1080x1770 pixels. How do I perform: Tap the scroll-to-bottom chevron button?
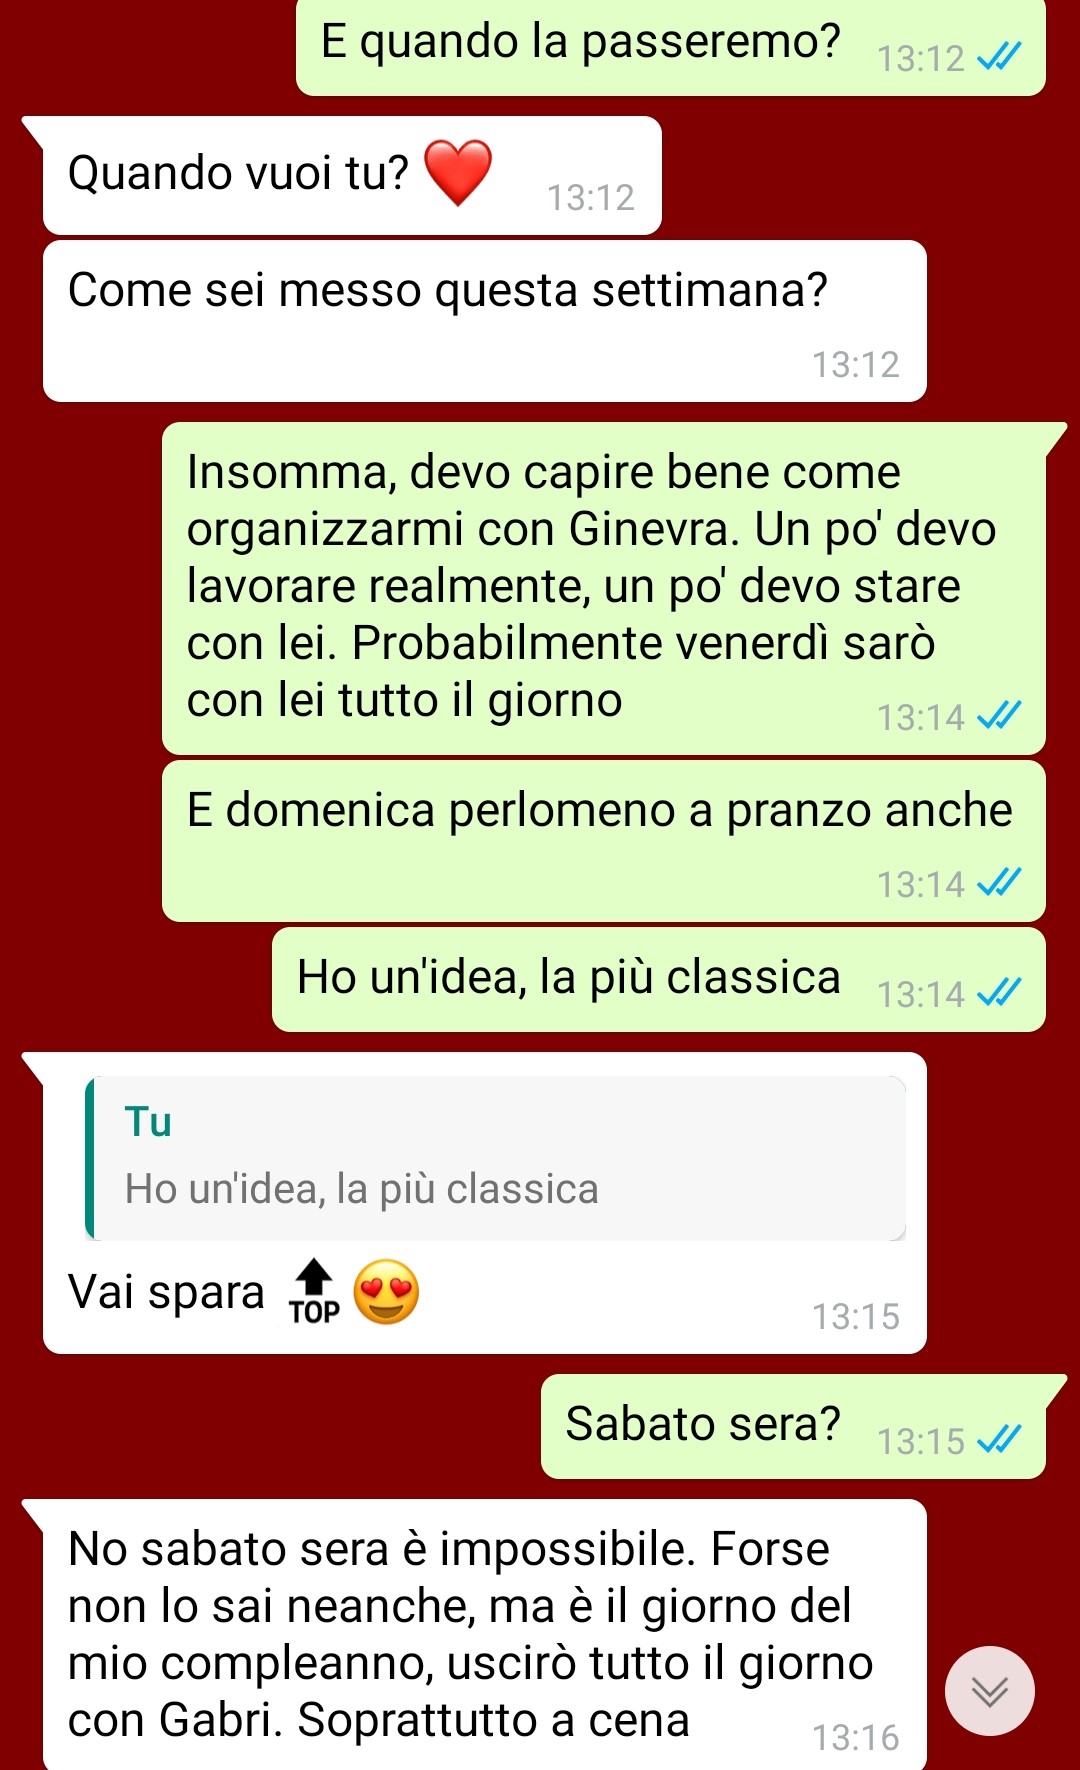(x=990, y=1691)
